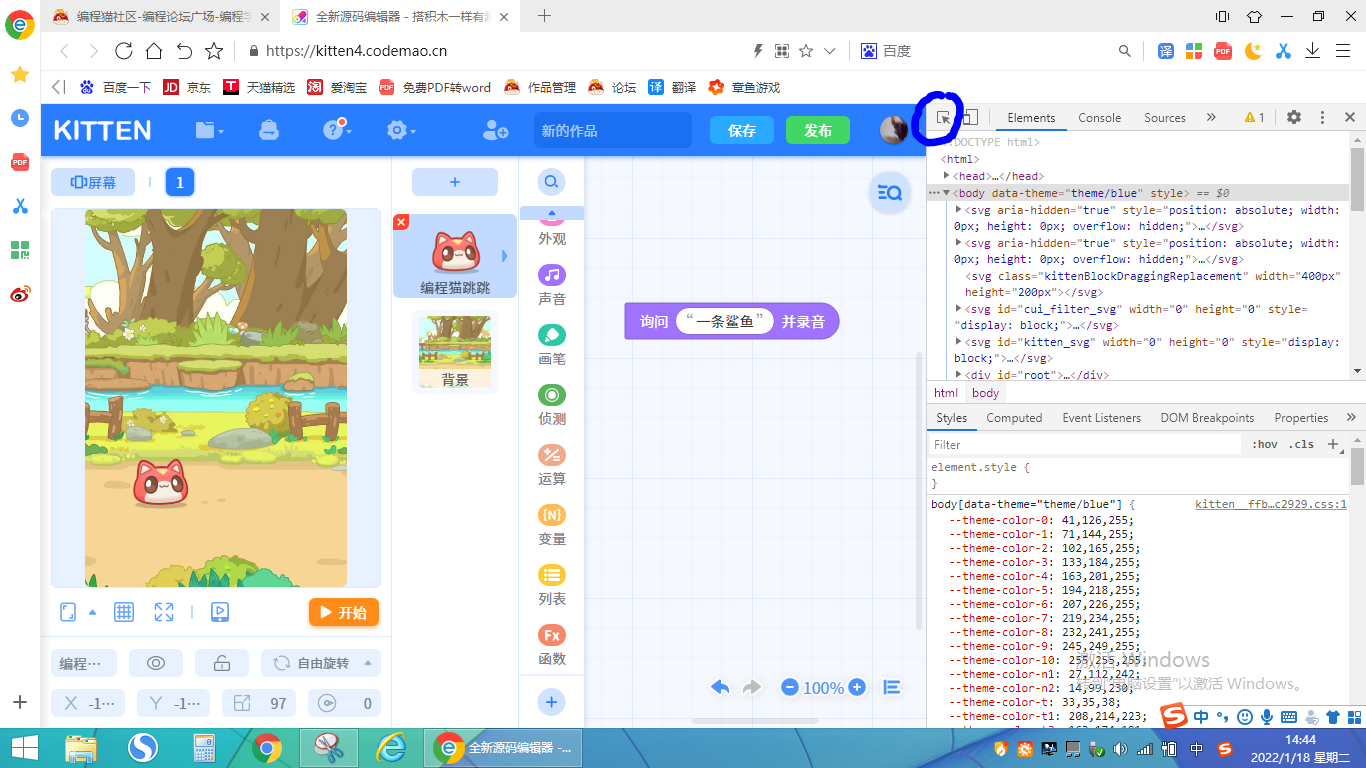Switch to the Sources tab
This screenshot has width=1366, height=768.
[1165, 118]
